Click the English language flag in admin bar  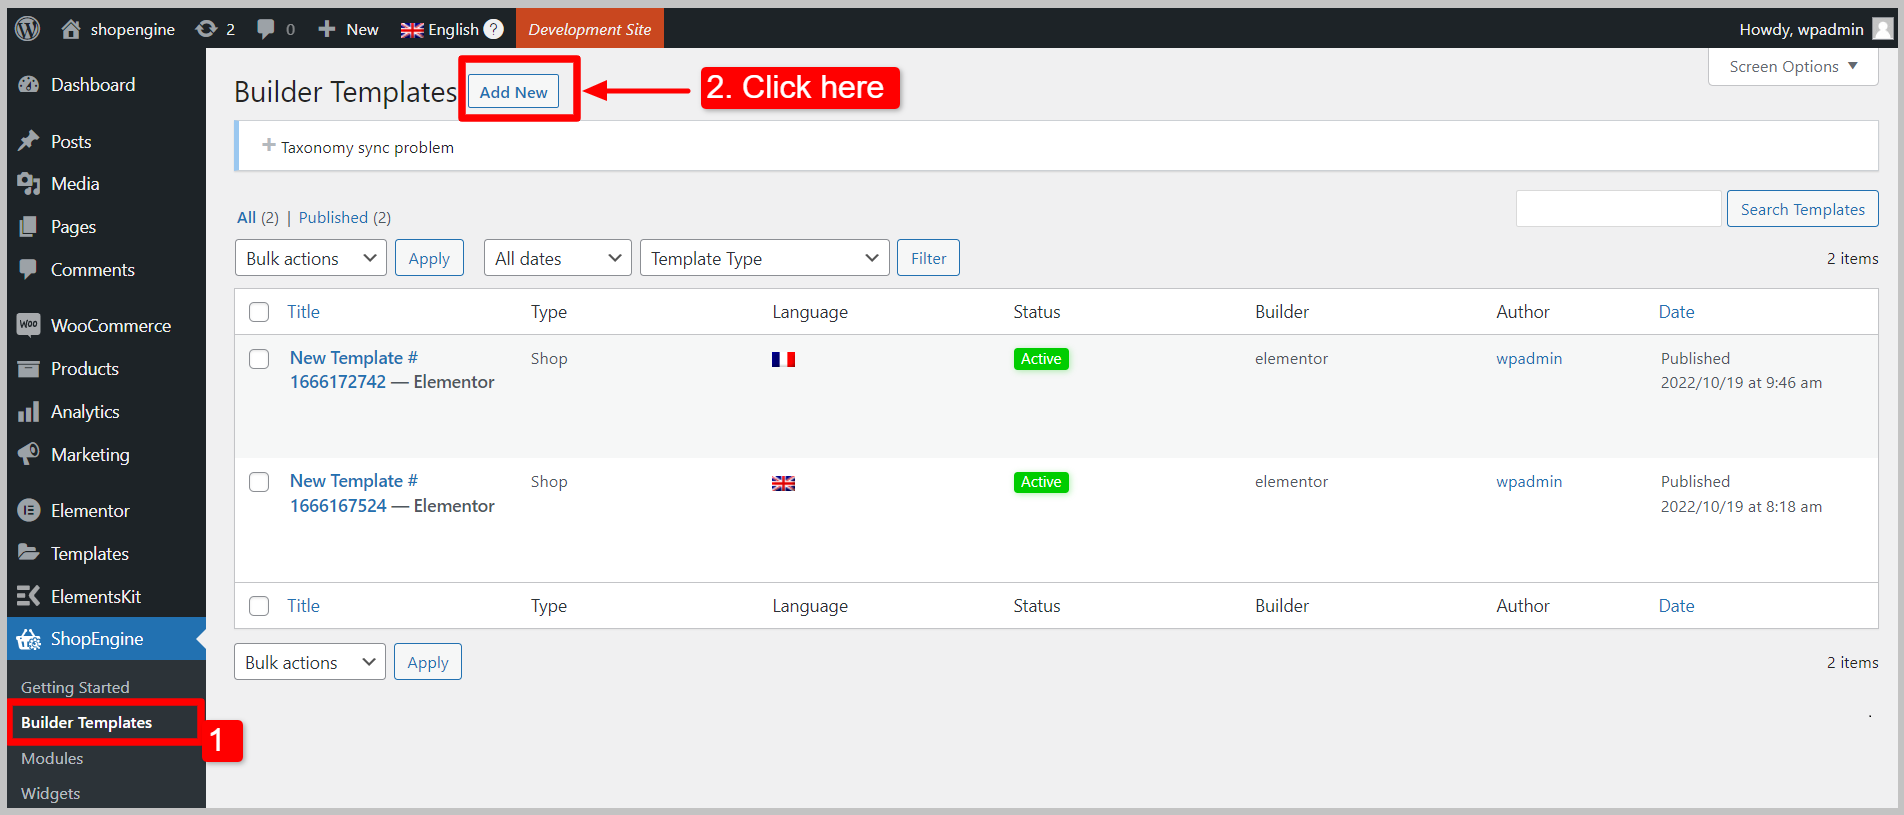[412, 30]
